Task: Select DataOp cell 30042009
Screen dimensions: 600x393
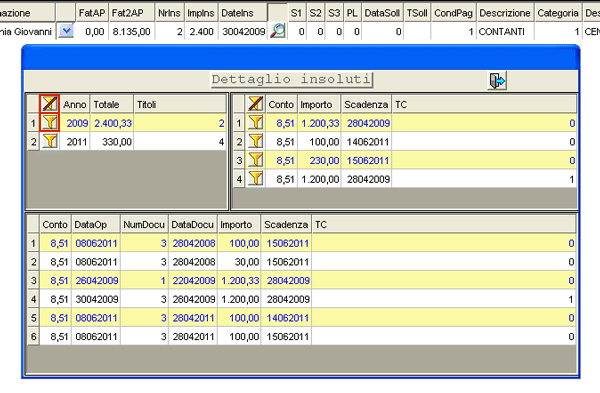Action: (x=96, y=299)
